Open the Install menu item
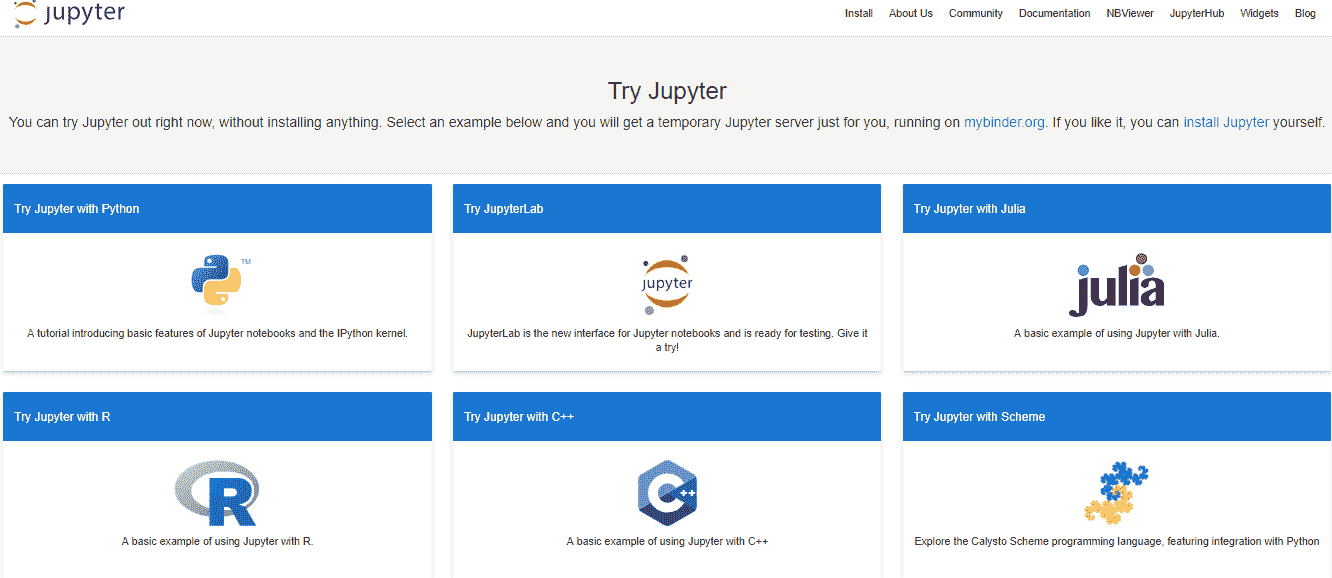Viewport: 1332px width, 578px height. 858,14
